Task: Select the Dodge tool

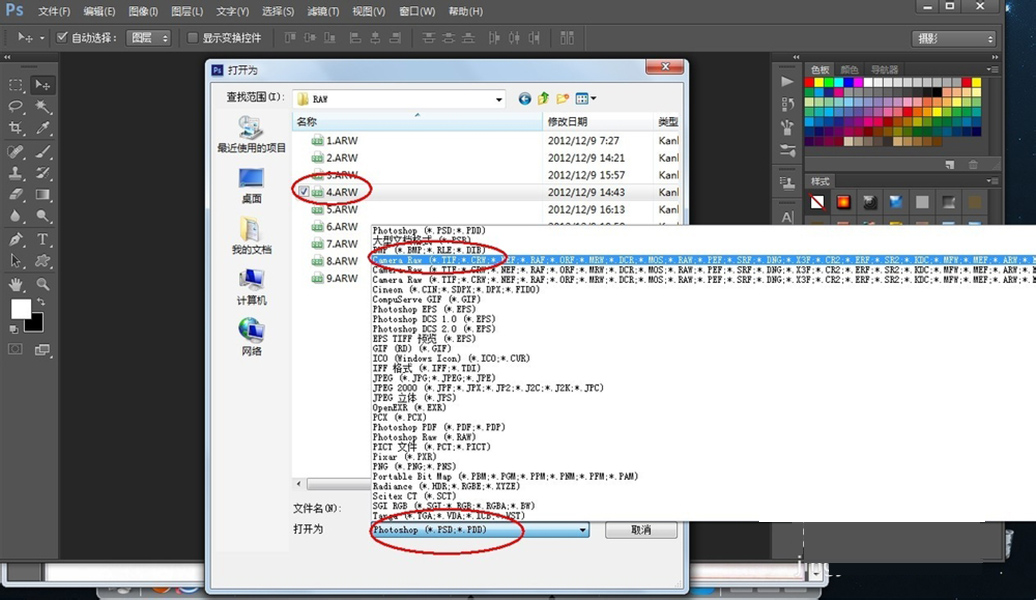Action: pos(43,216)
